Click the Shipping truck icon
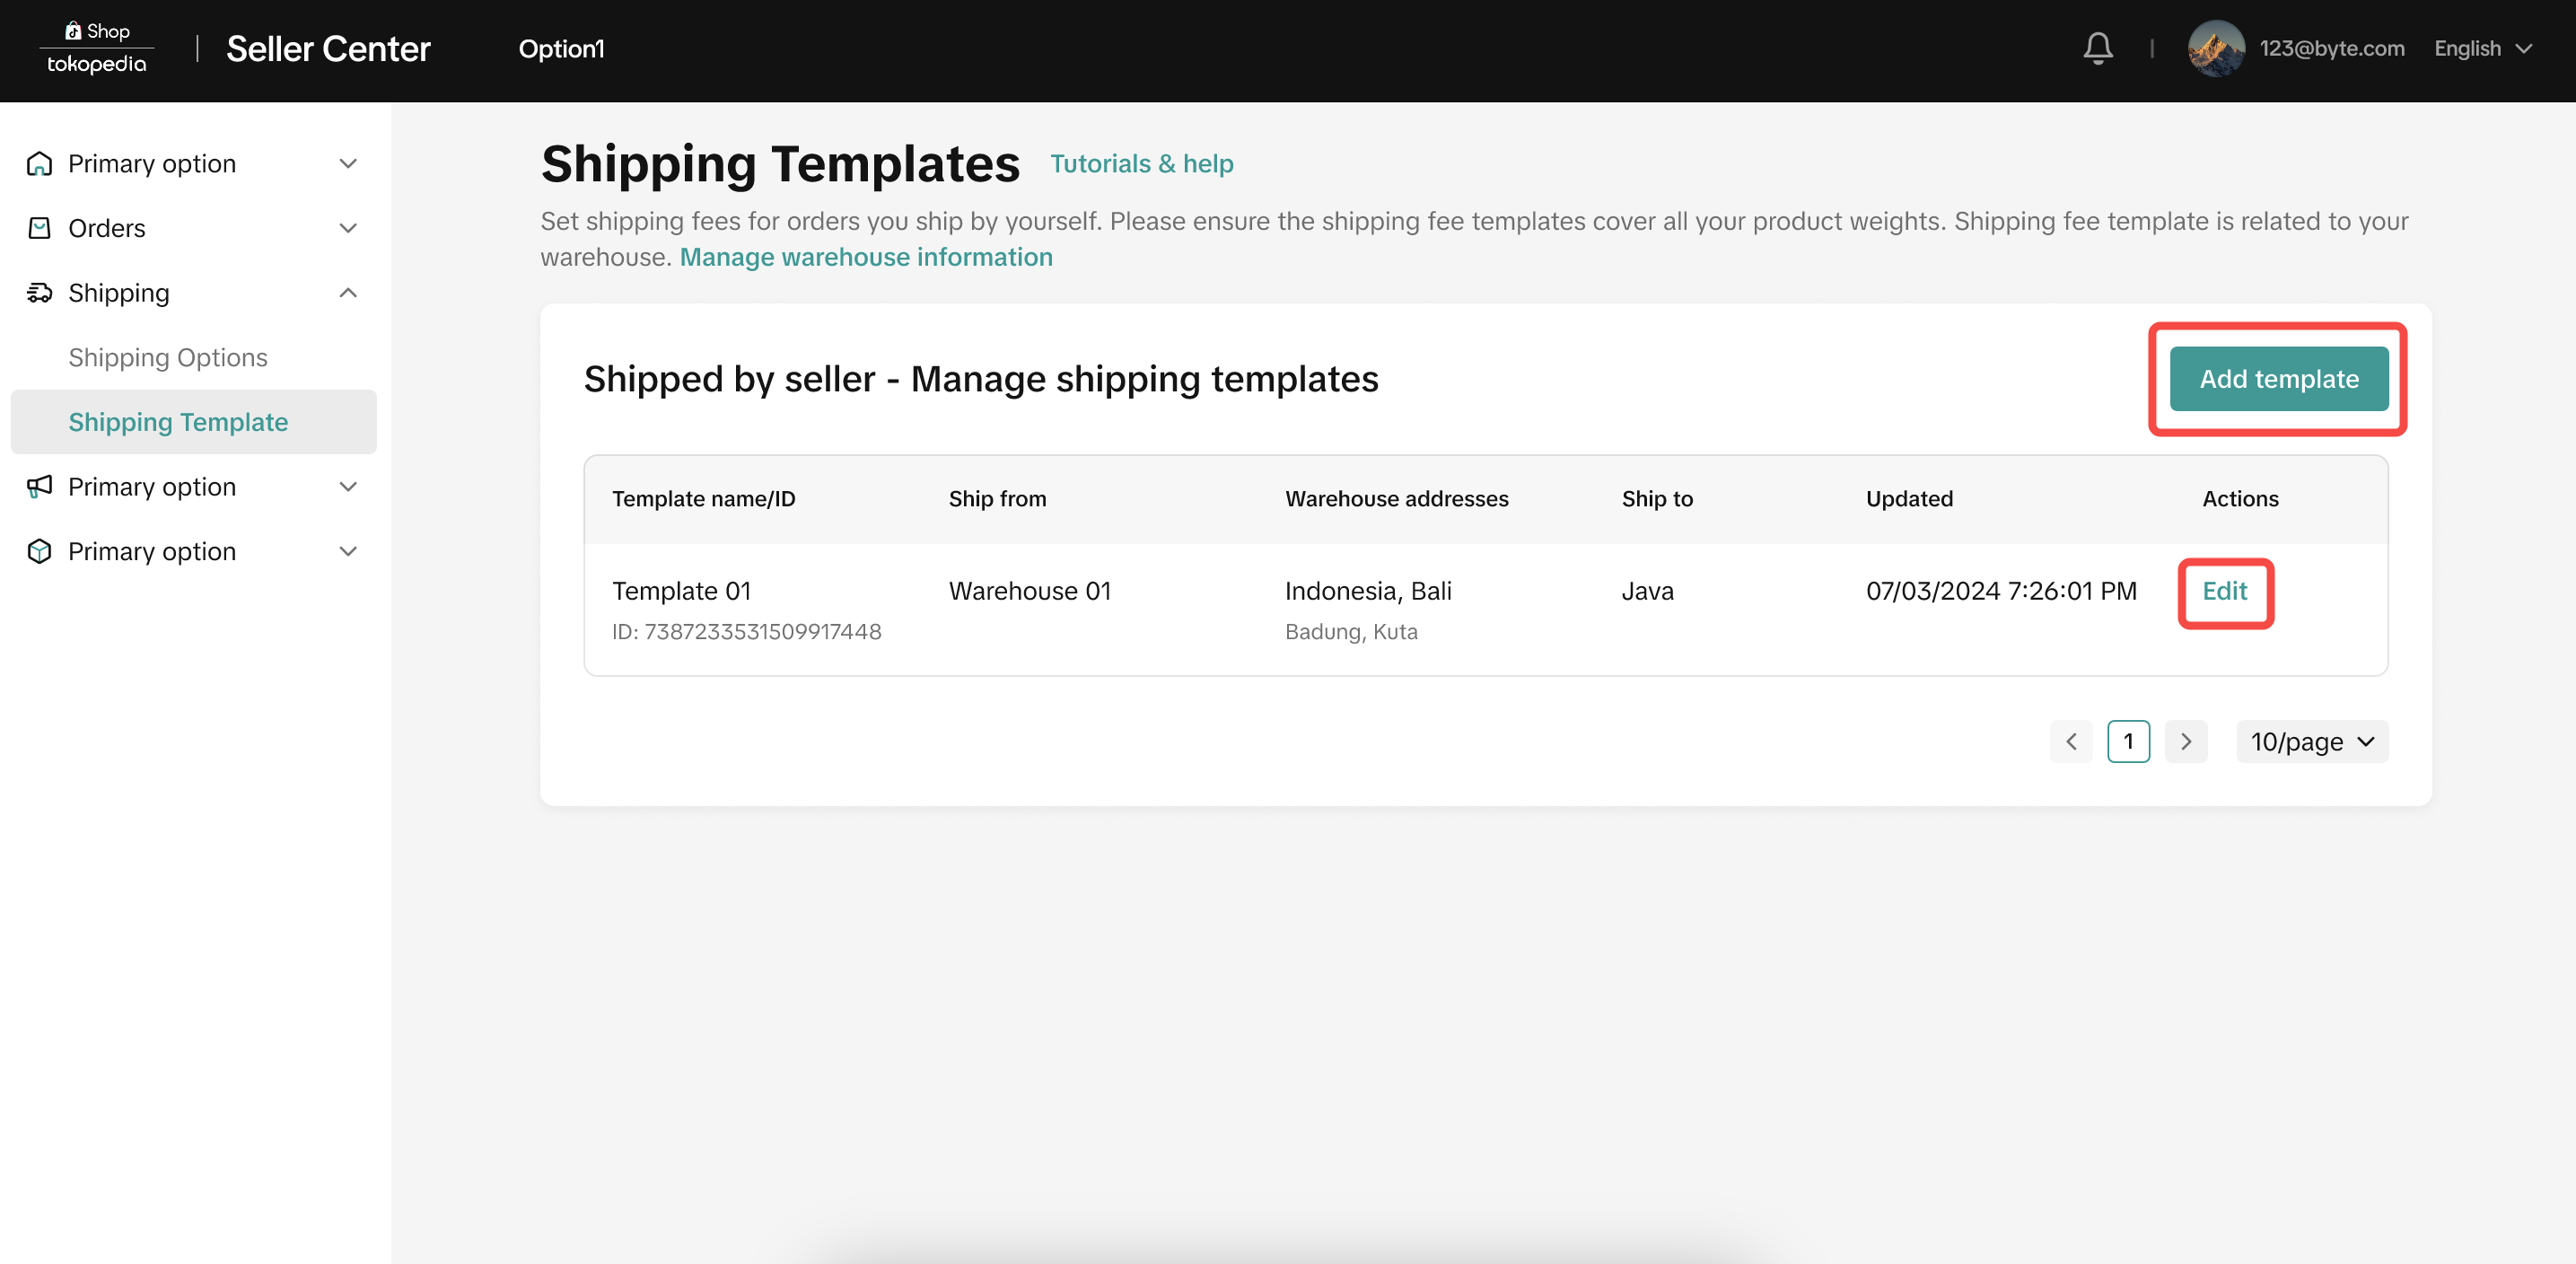 point(39,293)
